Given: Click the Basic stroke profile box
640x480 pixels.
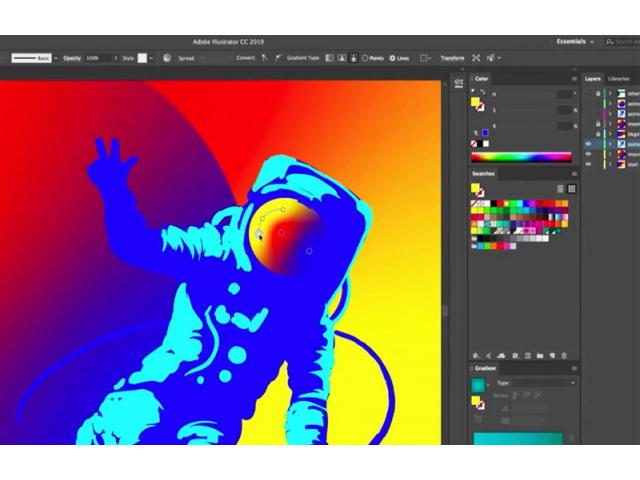Looking at the screenshot, I should (31, 58).
